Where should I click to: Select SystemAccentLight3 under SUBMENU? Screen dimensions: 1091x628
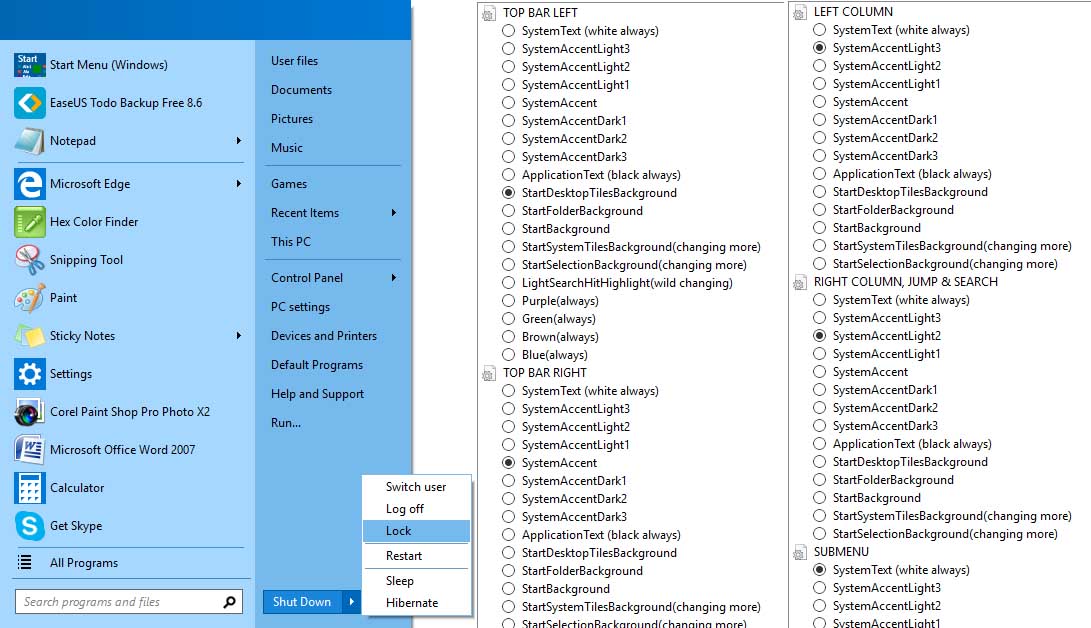[820, 588]
